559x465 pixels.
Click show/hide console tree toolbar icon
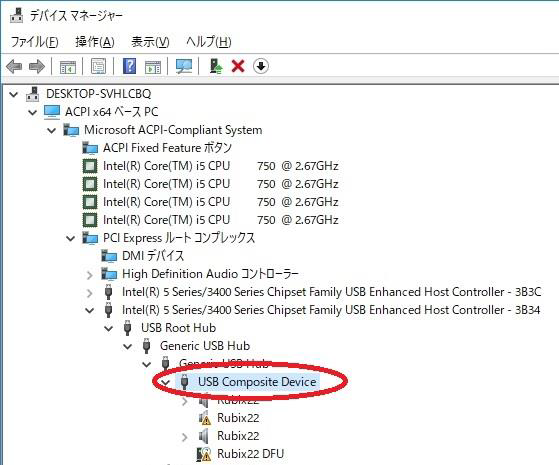coord(68,67)
